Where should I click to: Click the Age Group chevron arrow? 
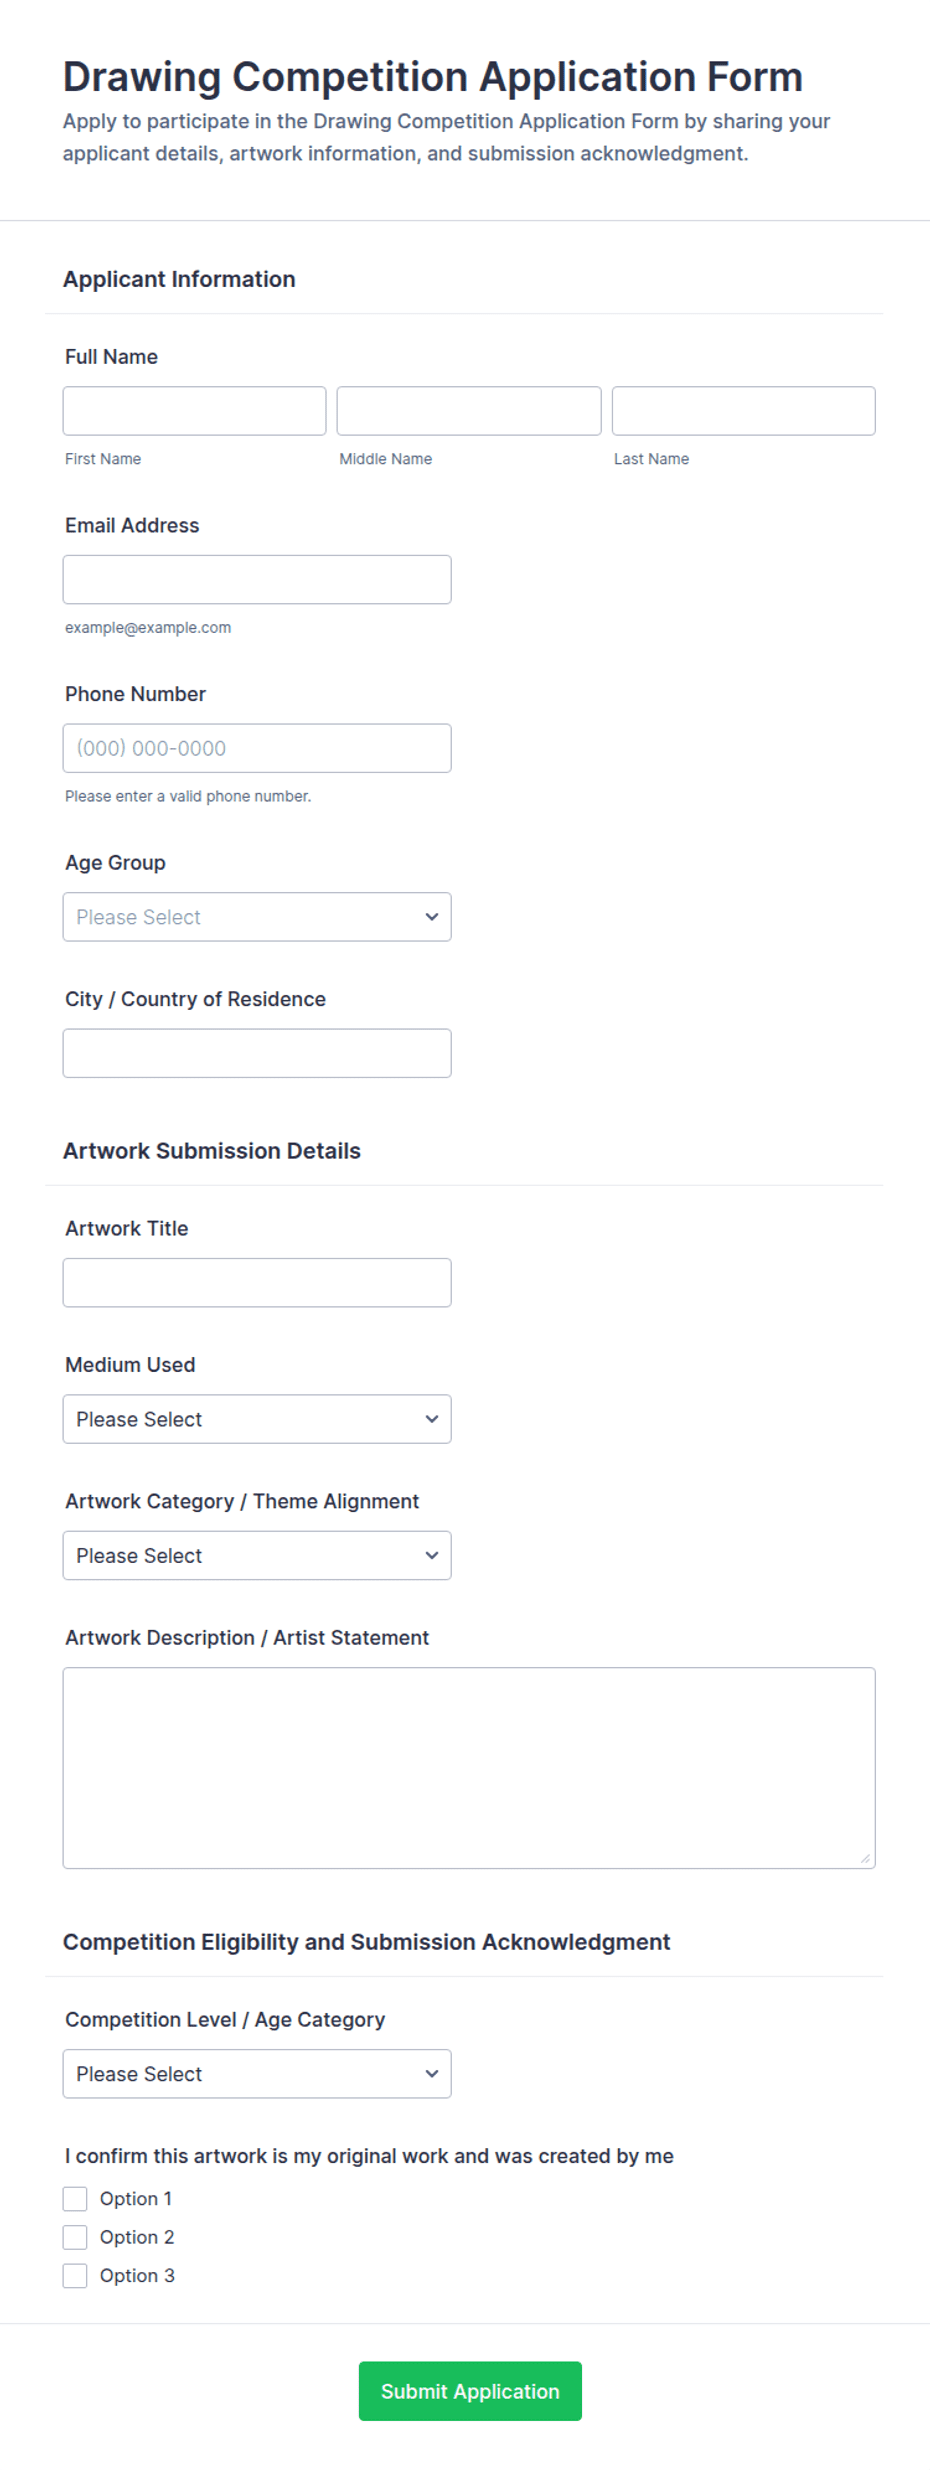[432, 917]
